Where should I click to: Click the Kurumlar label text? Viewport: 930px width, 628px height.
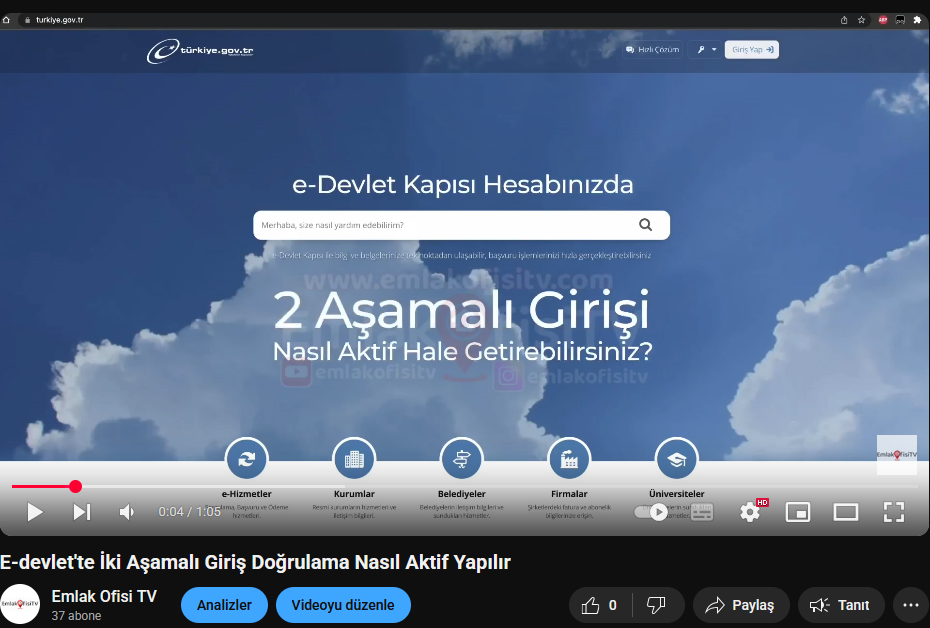(x=354, y=494)
